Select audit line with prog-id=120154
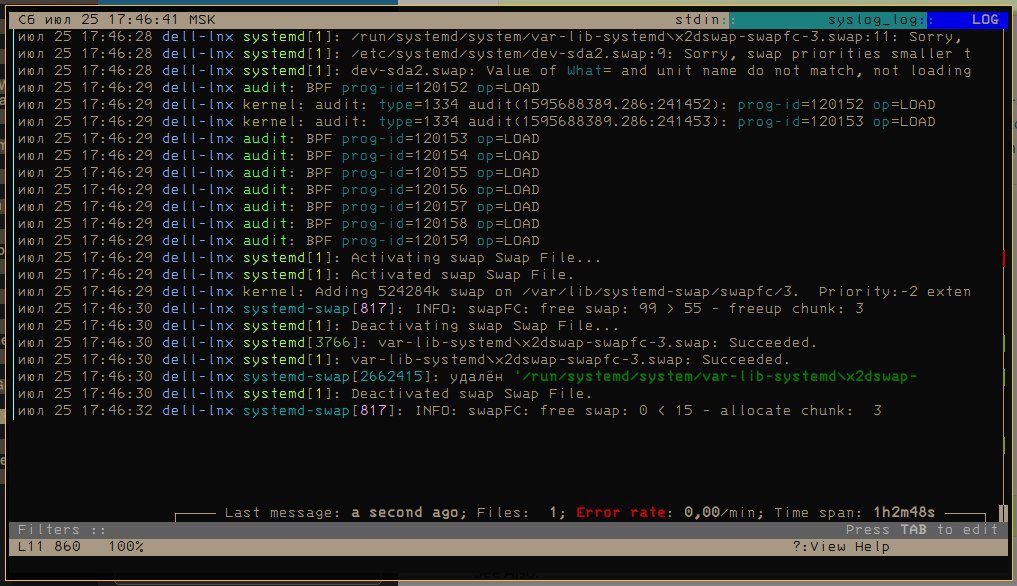The image size is (1017, 586). pos(279,155)
